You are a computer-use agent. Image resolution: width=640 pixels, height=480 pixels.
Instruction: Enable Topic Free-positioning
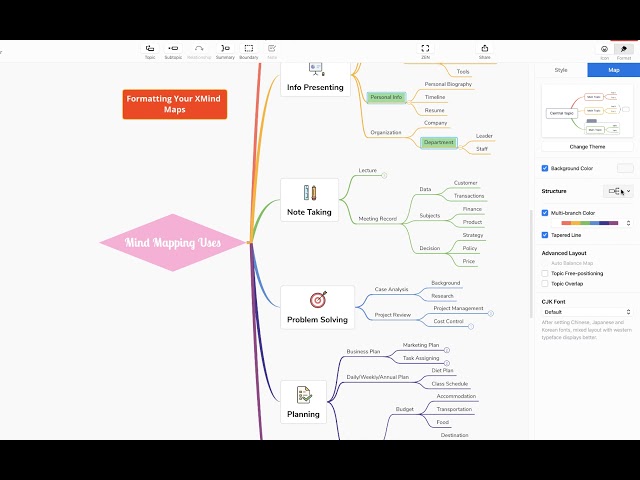(544, 273)
